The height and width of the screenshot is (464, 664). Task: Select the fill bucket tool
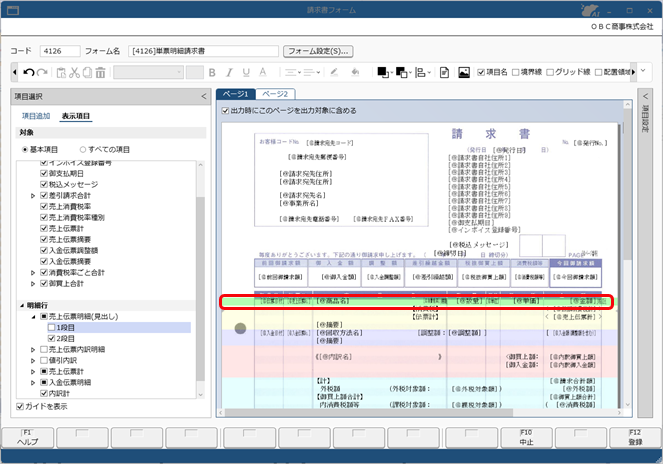tap(355, 72)
